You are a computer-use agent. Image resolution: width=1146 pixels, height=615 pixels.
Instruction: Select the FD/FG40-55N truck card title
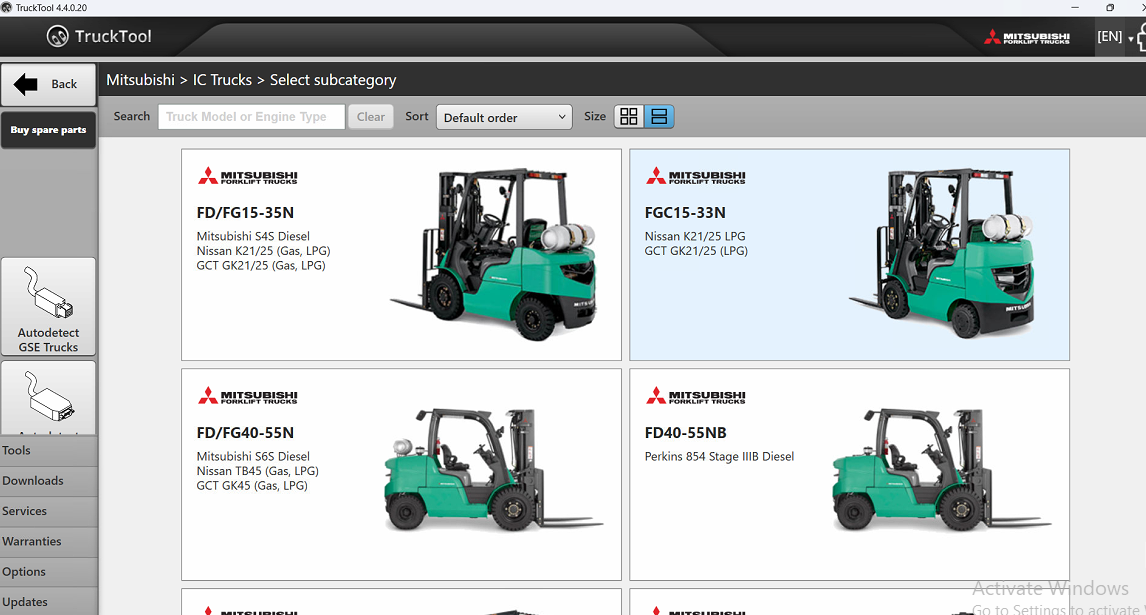click(245, 433)
